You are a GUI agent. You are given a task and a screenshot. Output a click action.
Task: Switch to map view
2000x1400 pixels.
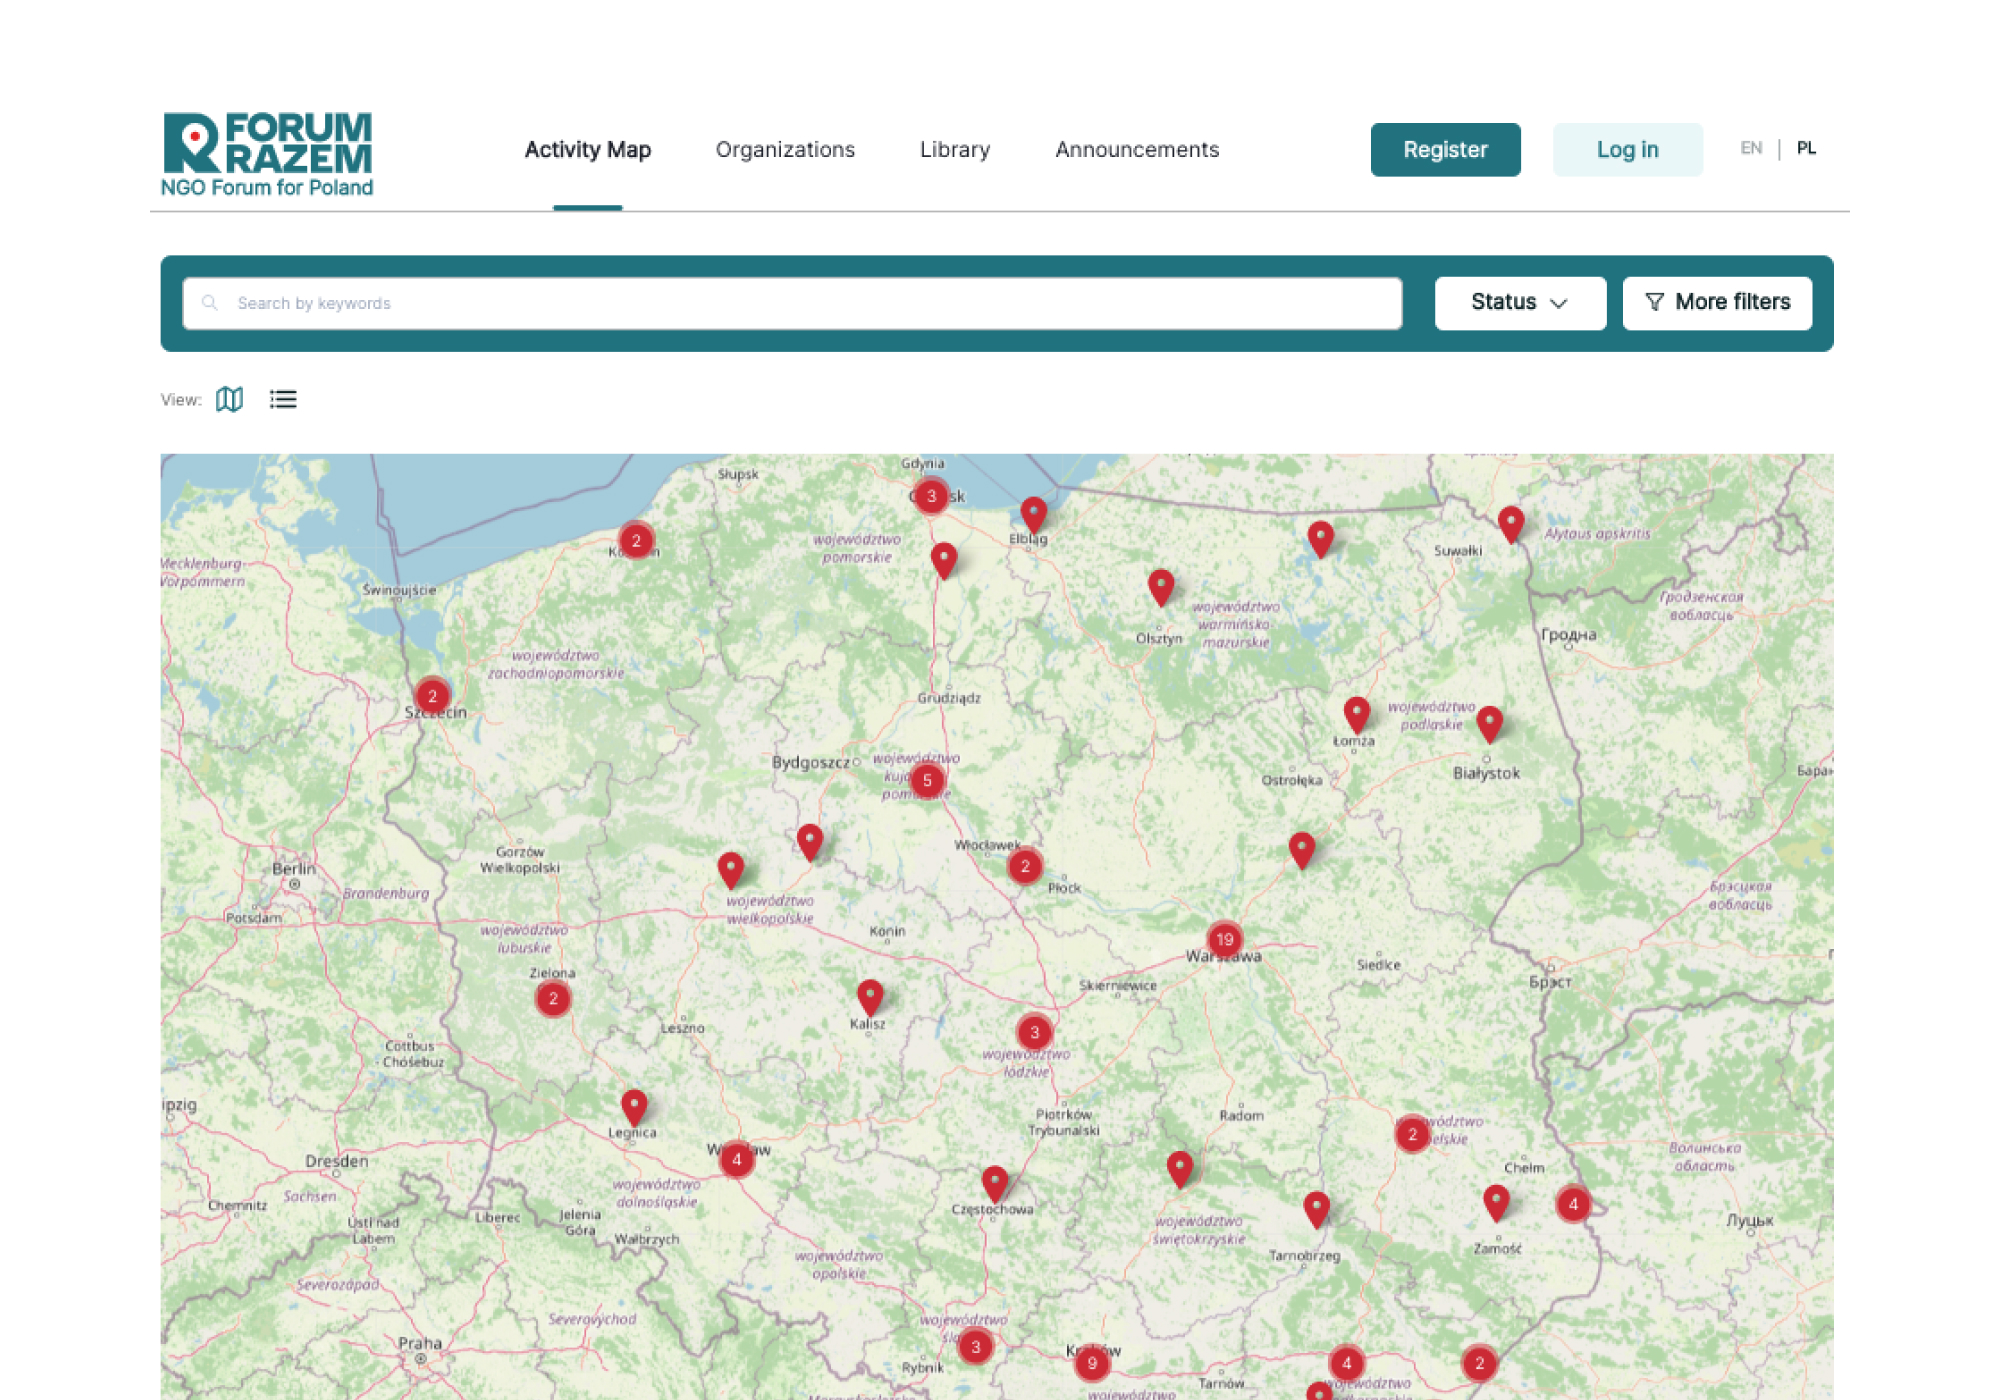click(229, 399)
